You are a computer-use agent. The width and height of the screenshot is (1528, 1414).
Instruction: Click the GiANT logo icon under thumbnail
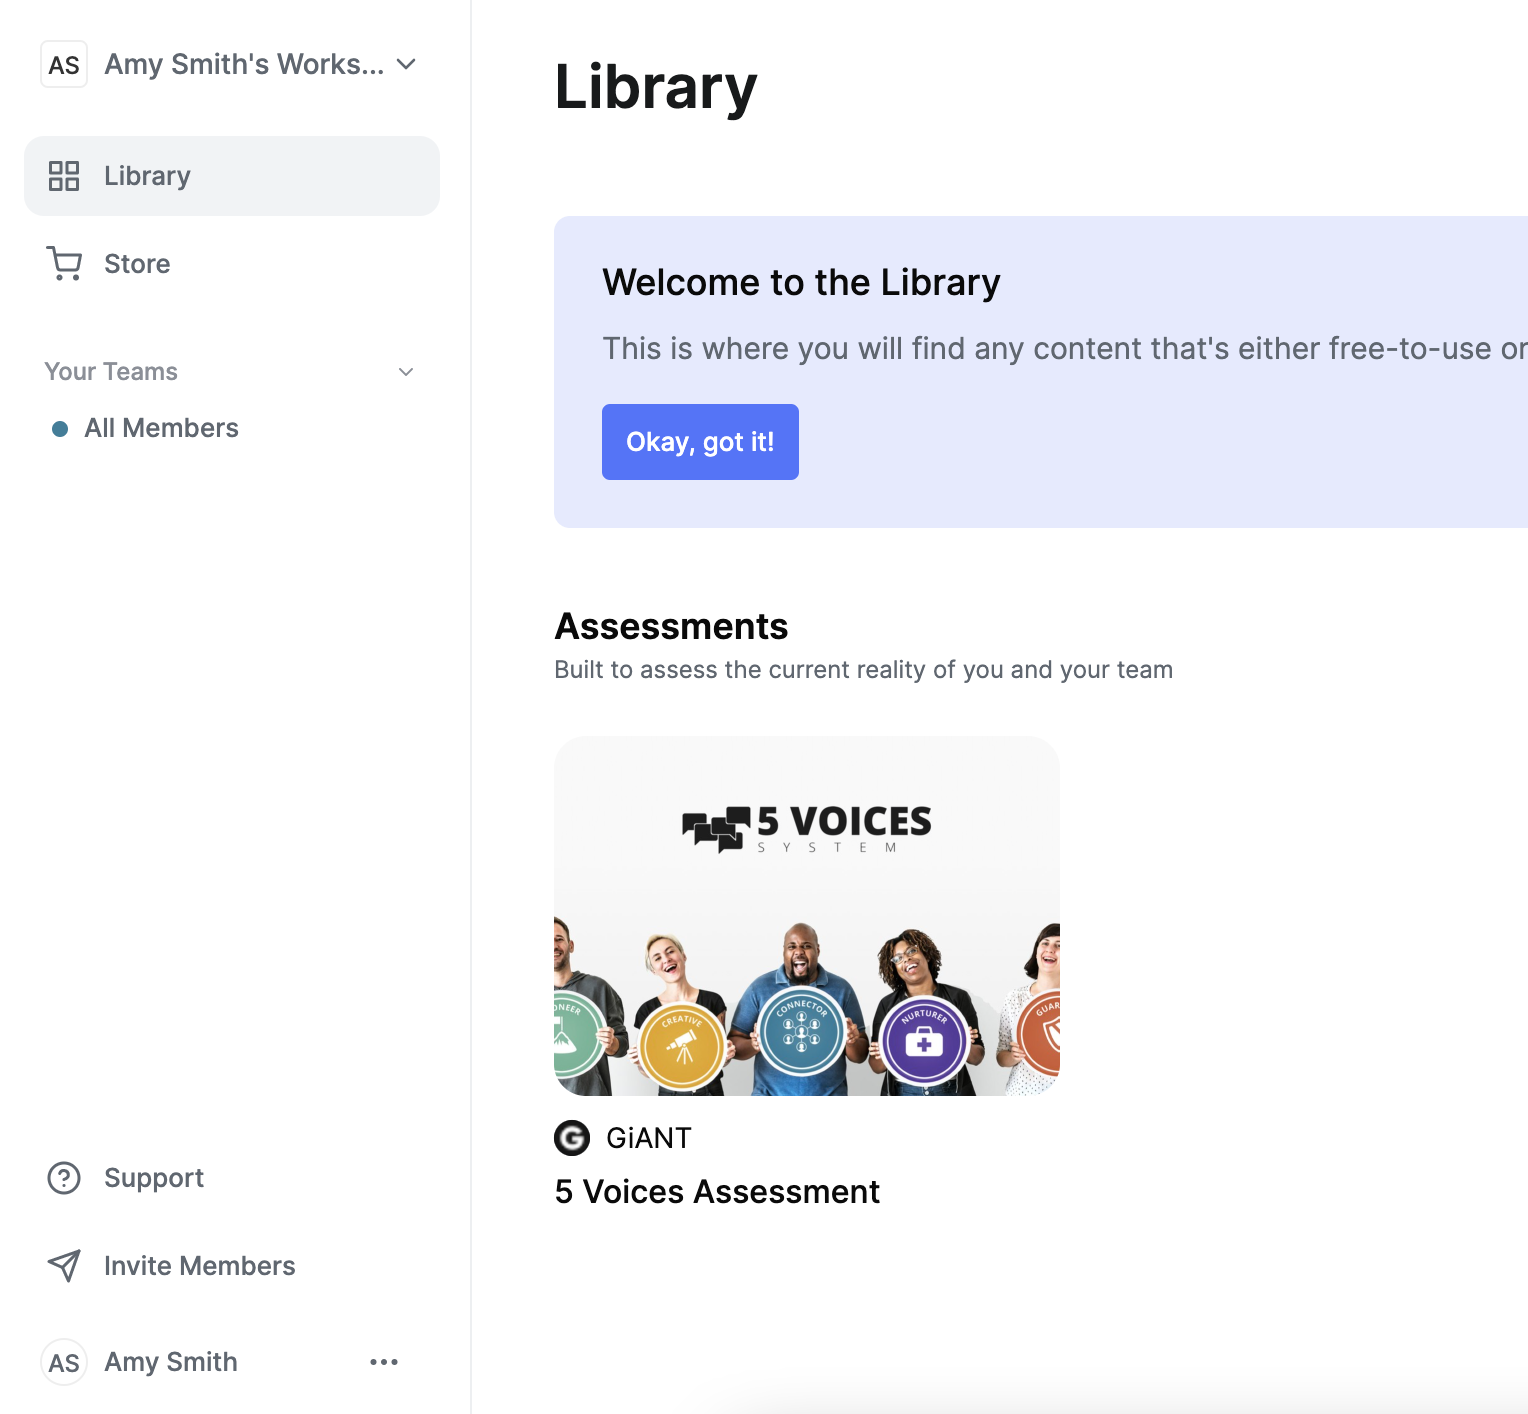[x=572, y=1138]
